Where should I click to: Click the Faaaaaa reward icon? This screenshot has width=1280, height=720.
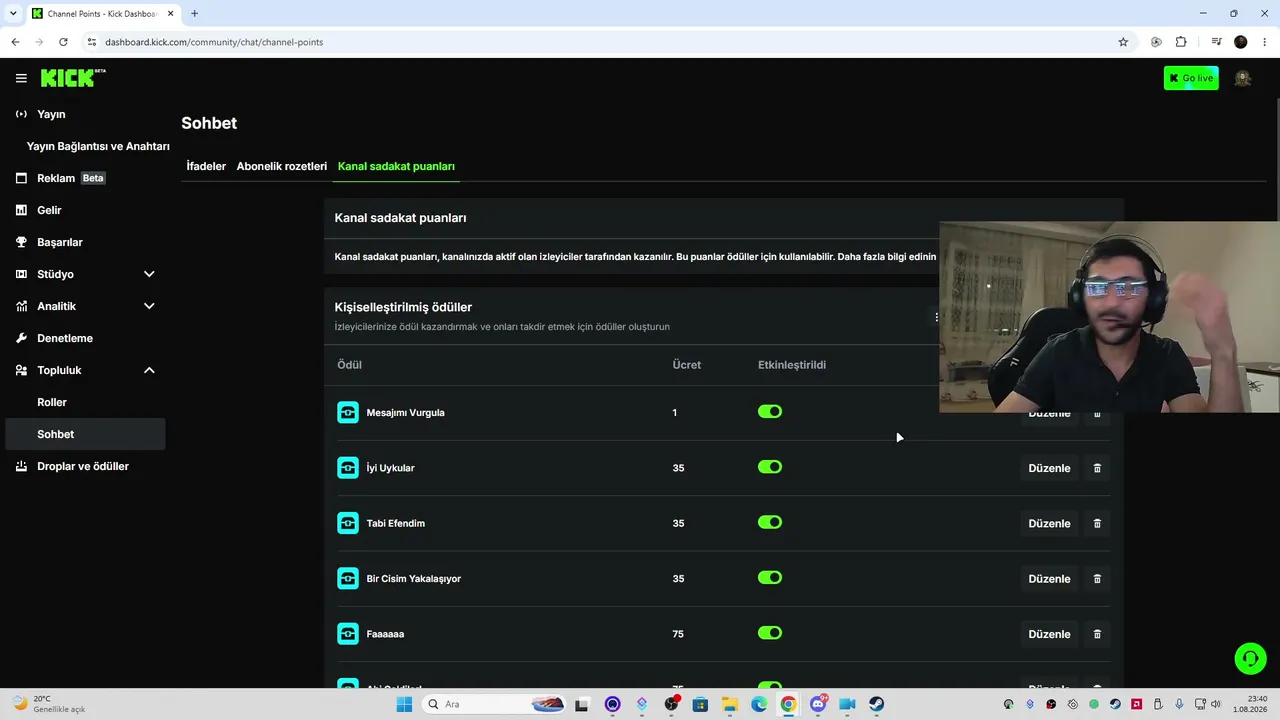tap(348, 634)
